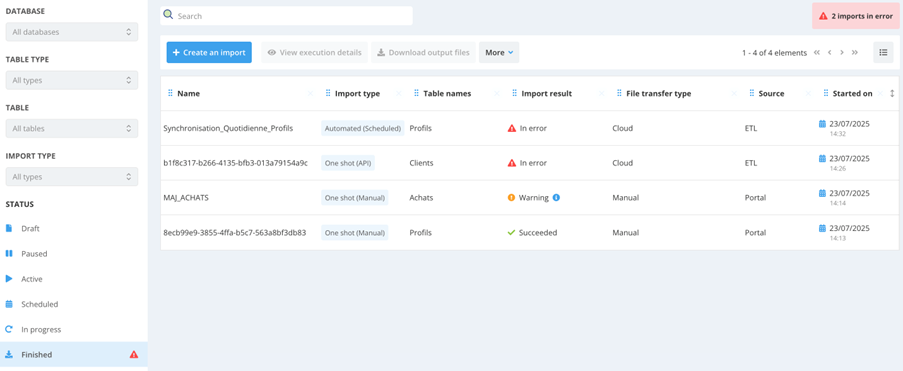903x371 pixels.
Task: Select the MAJ_ACHATS import name
Action: pyautogui.click(x=186, y=198)
